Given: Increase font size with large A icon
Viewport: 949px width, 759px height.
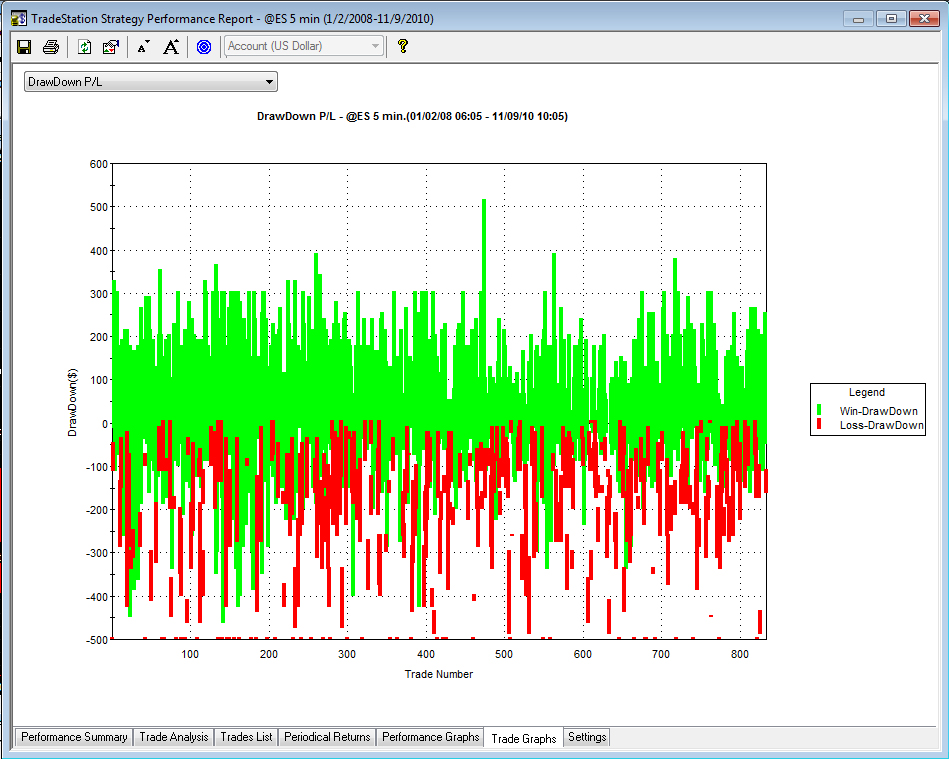Looking at the screenshot, I should 171,47.
